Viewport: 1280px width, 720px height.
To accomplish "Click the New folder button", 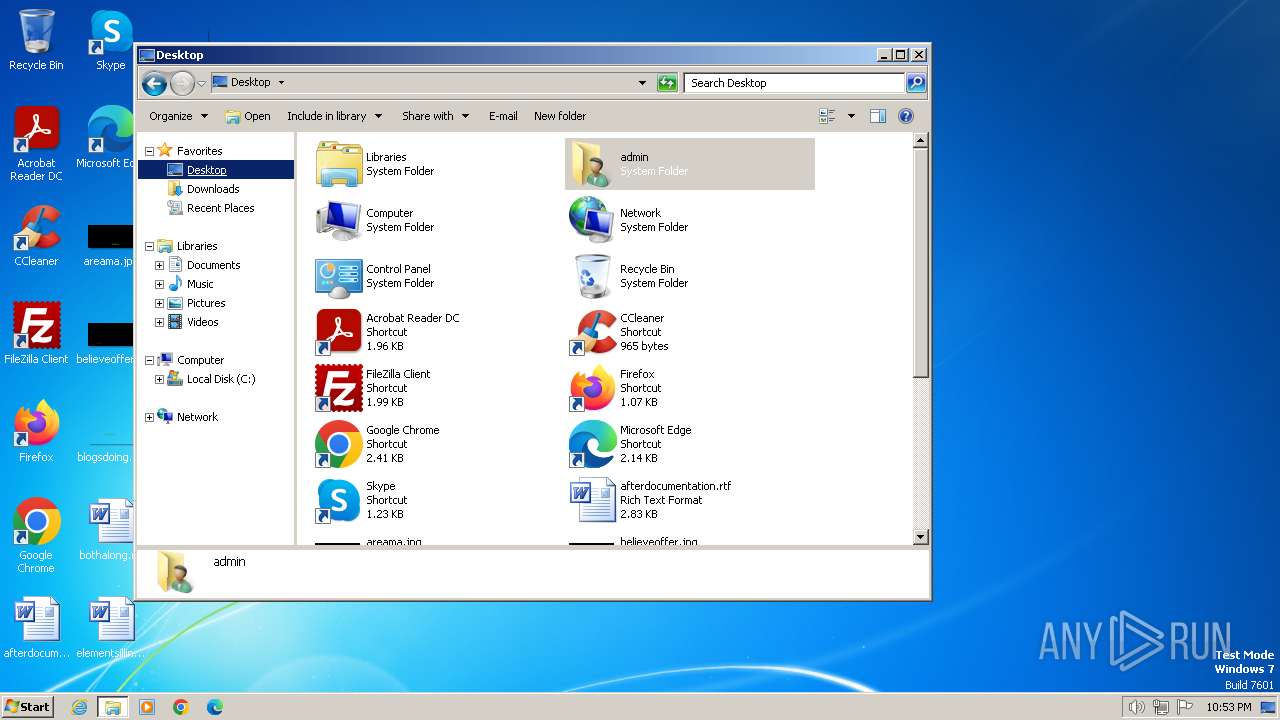I will [560, 116].
